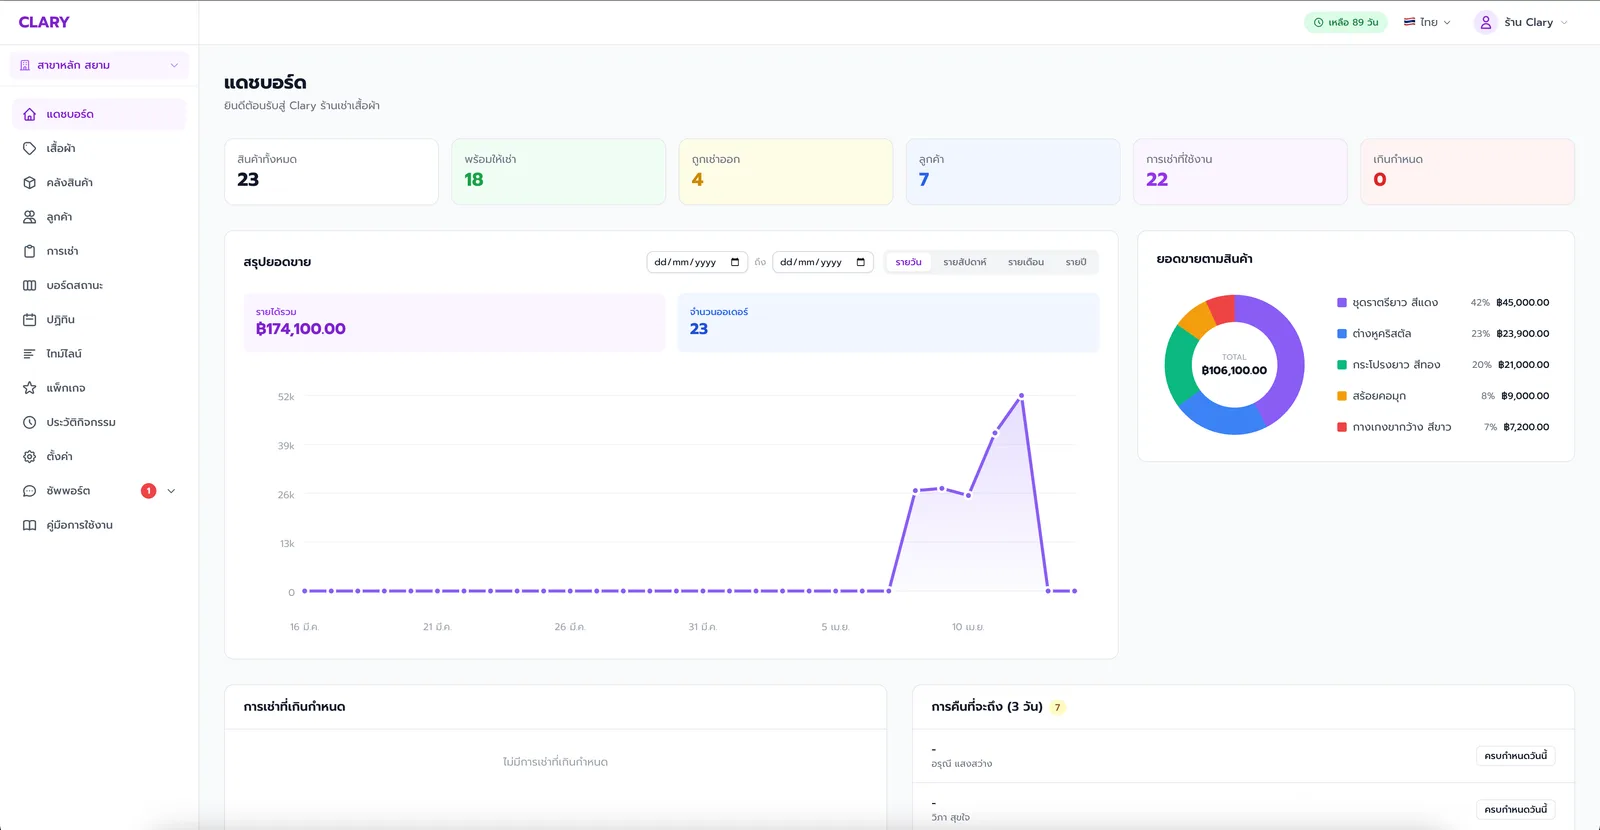Open packages via star icon
The image size is (1600, 830).
point(29,388)
